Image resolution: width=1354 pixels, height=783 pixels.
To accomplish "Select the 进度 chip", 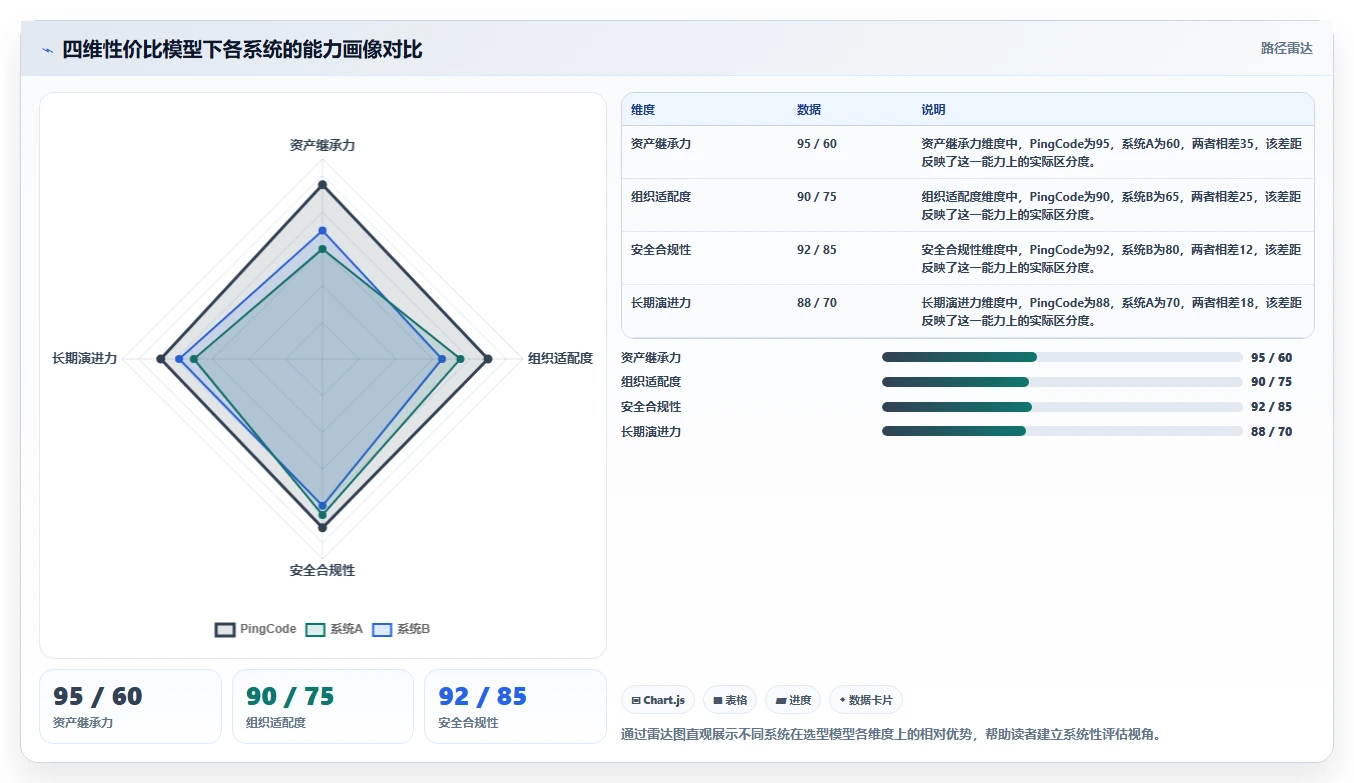I will pyautogui.click(x=794, y=700).
